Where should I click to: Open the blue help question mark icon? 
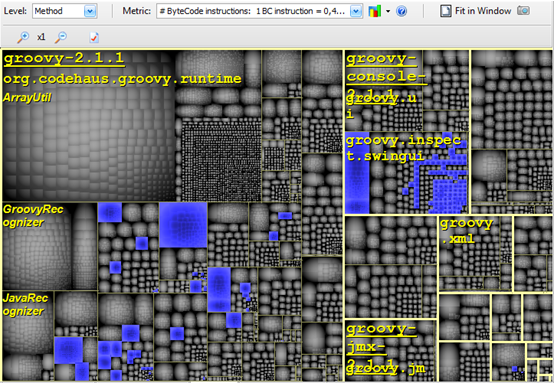pos(401,11)
